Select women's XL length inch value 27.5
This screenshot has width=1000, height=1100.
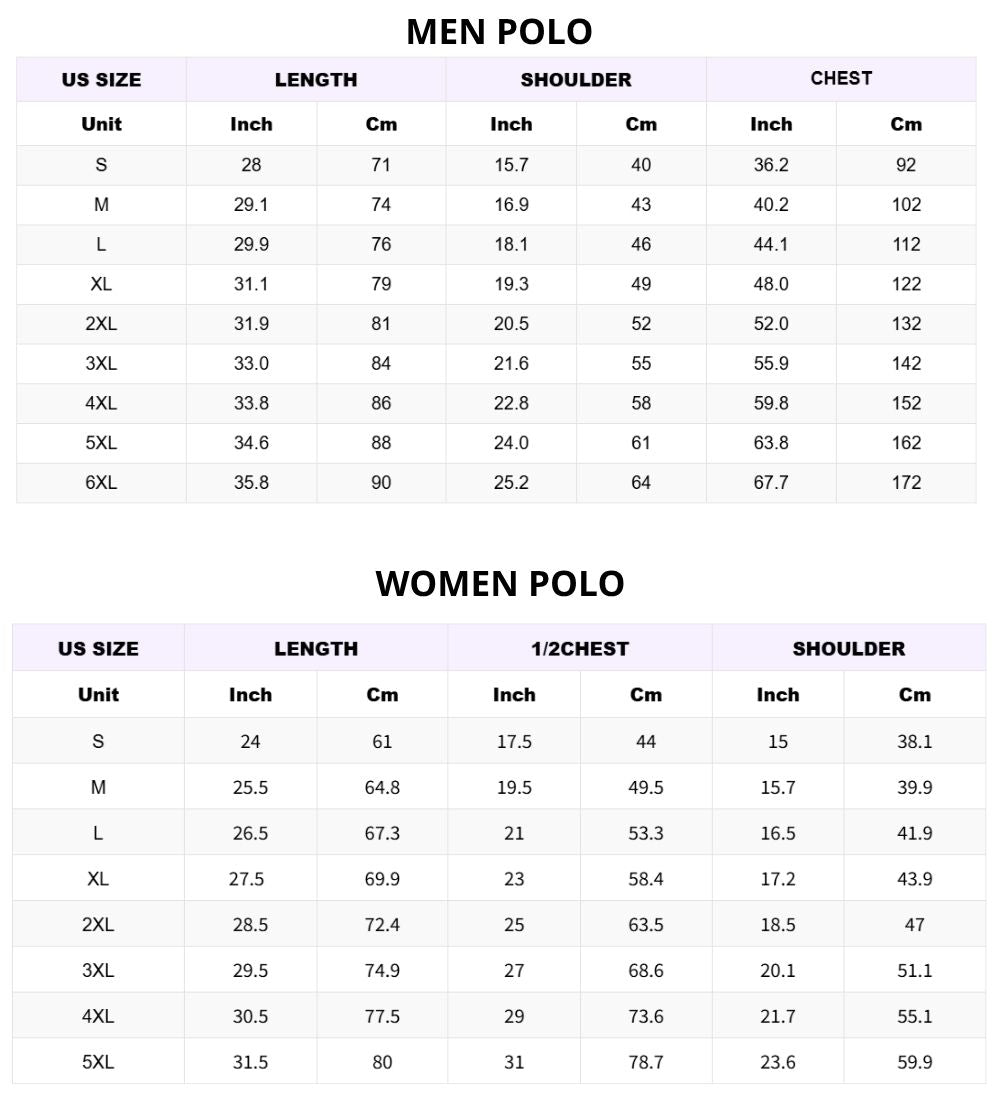point(246,879)
